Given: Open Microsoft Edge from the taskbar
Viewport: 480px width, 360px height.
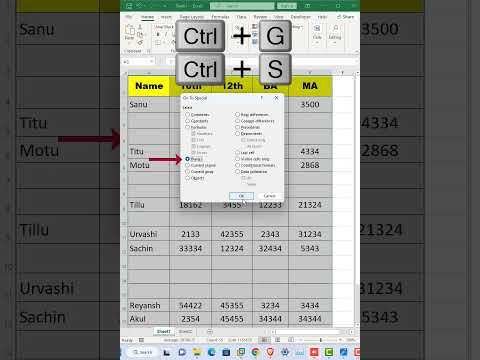Looking at the screenshot, I should (211, 352).
